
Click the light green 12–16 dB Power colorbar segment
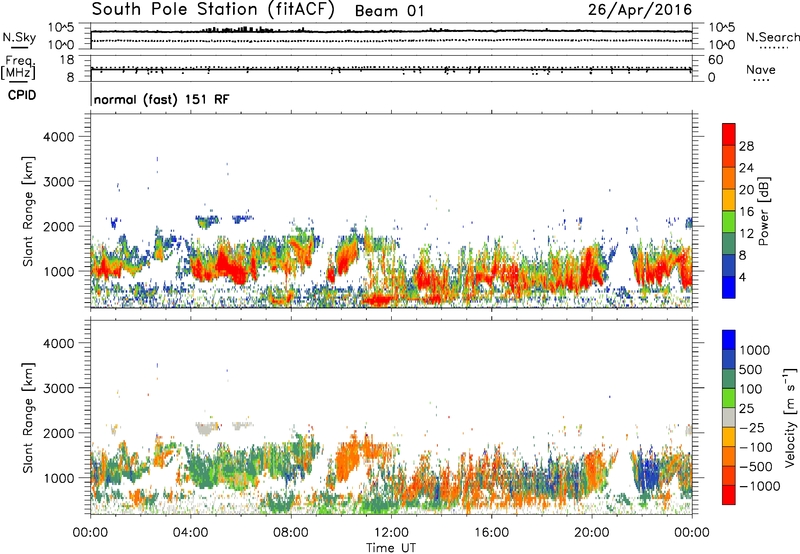729,221
